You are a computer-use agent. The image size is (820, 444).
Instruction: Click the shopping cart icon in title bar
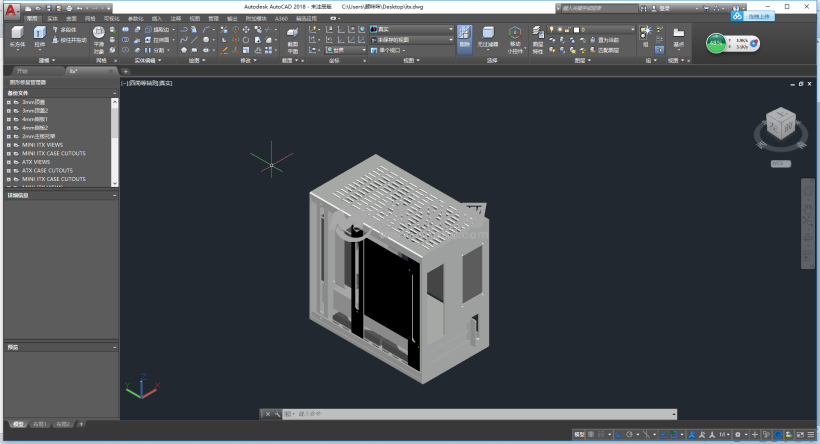click(x=707, y=8)
